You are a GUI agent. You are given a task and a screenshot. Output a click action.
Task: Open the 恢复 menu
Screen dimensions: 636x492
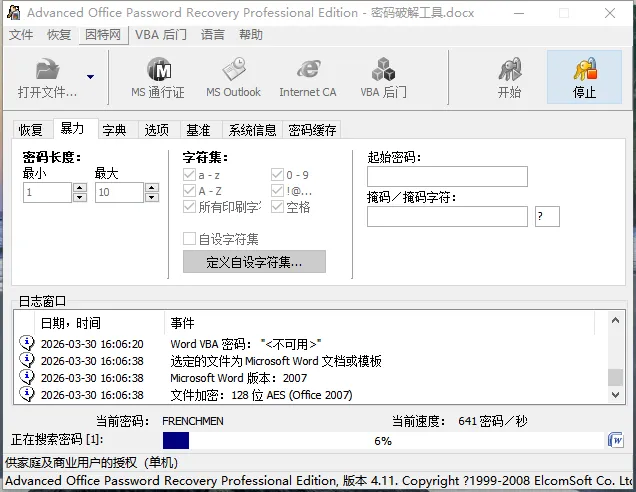click(x=59, y=35)
